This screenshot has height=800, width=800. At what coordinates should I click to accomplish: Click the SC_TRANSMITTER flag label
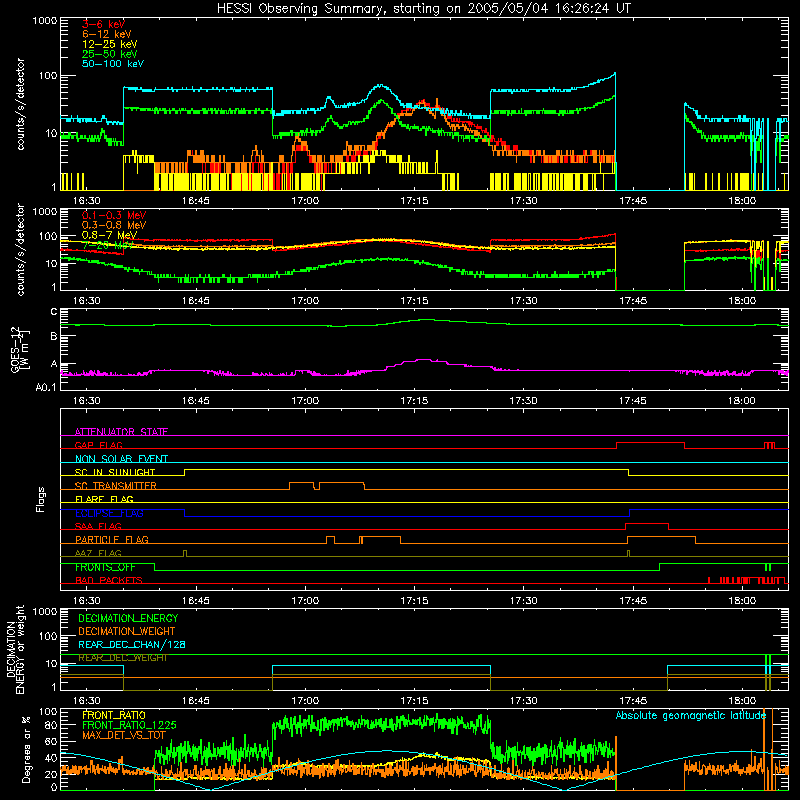(x=116, y=486)
